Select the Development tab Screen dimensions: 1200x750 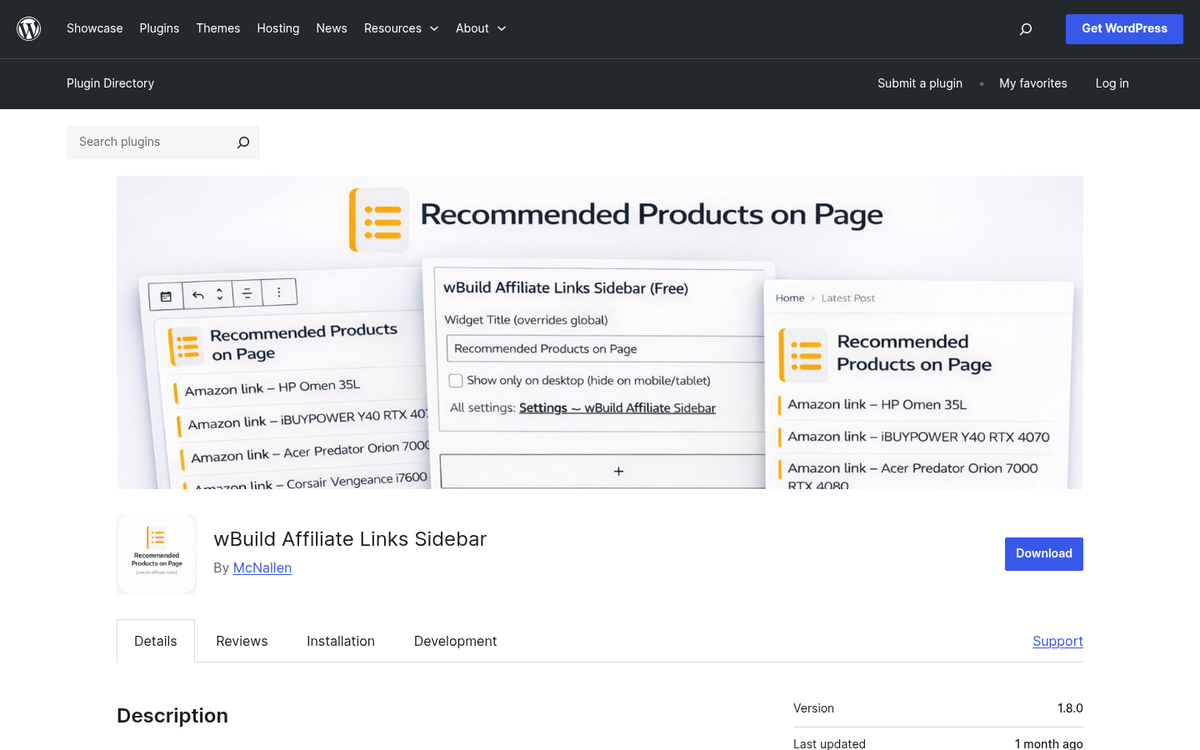(455, 641)
